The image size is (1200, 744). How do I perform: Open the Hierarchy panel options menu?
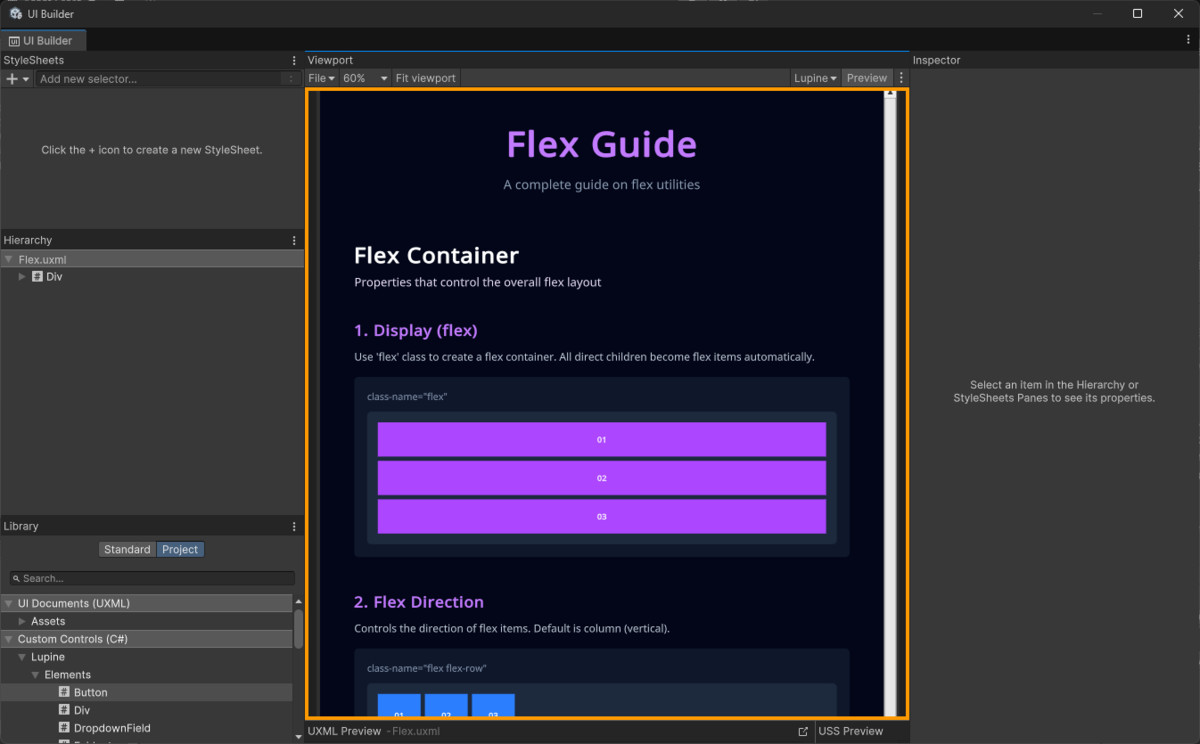[x=293, y=240]
